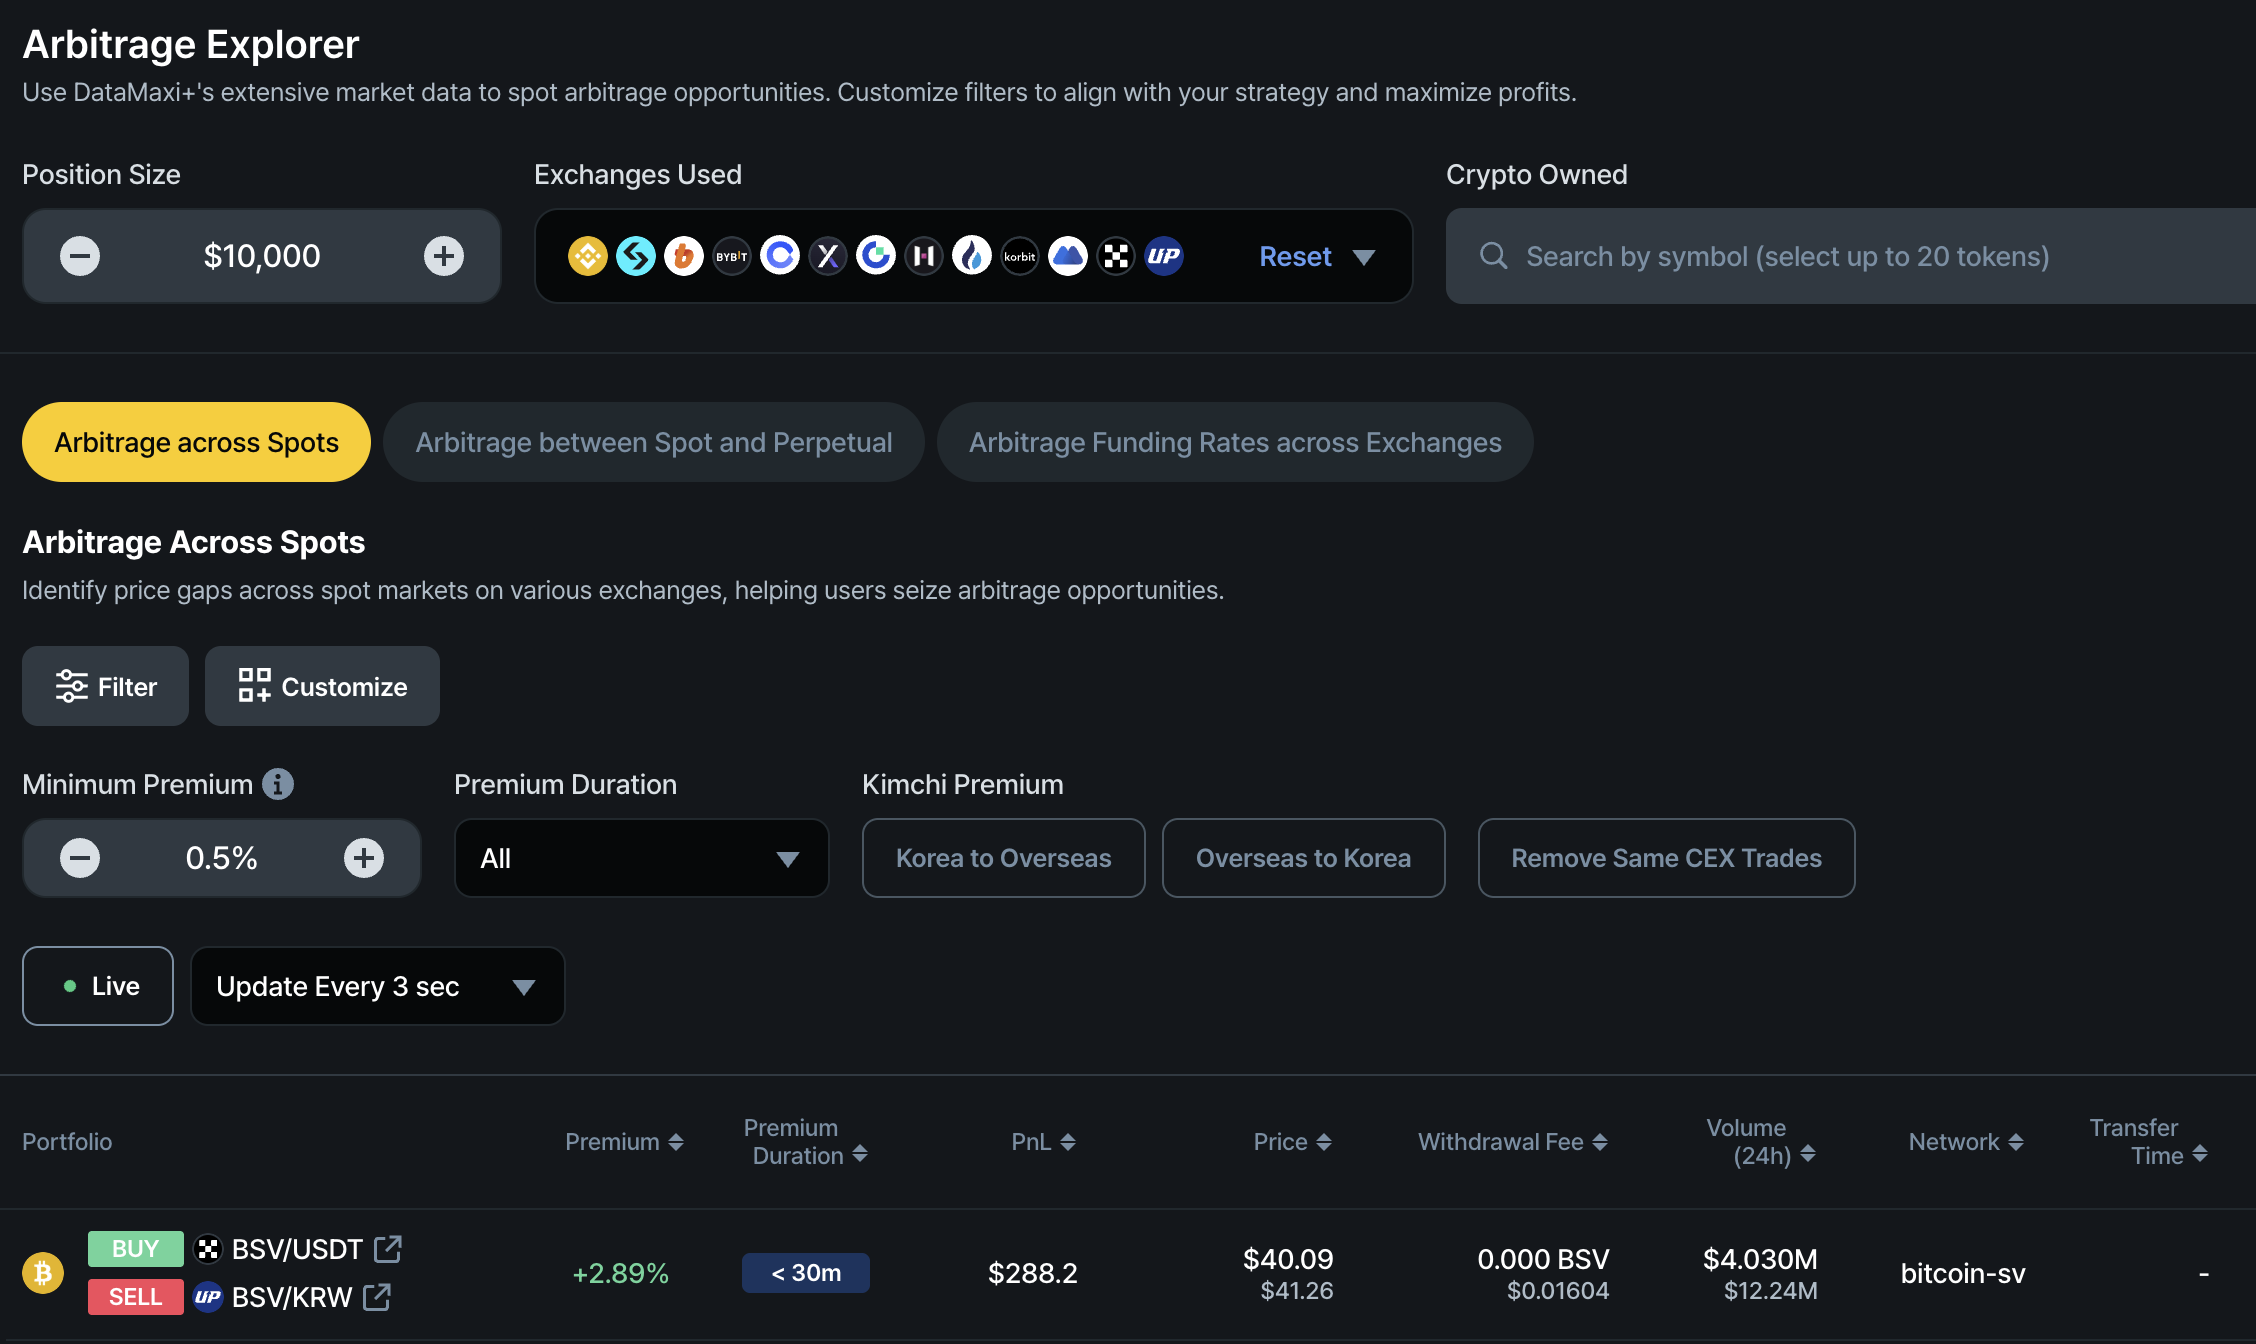Screen dimensions: 2256x1344
Task: Click the Minimum Premium info icon
Action: coord(278,784)
